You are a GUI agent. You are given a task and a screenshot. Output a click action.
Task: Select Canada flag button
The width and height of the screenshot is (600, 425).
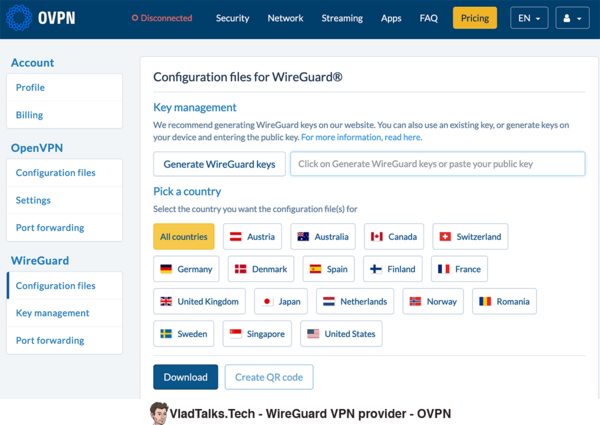(394, 236)
